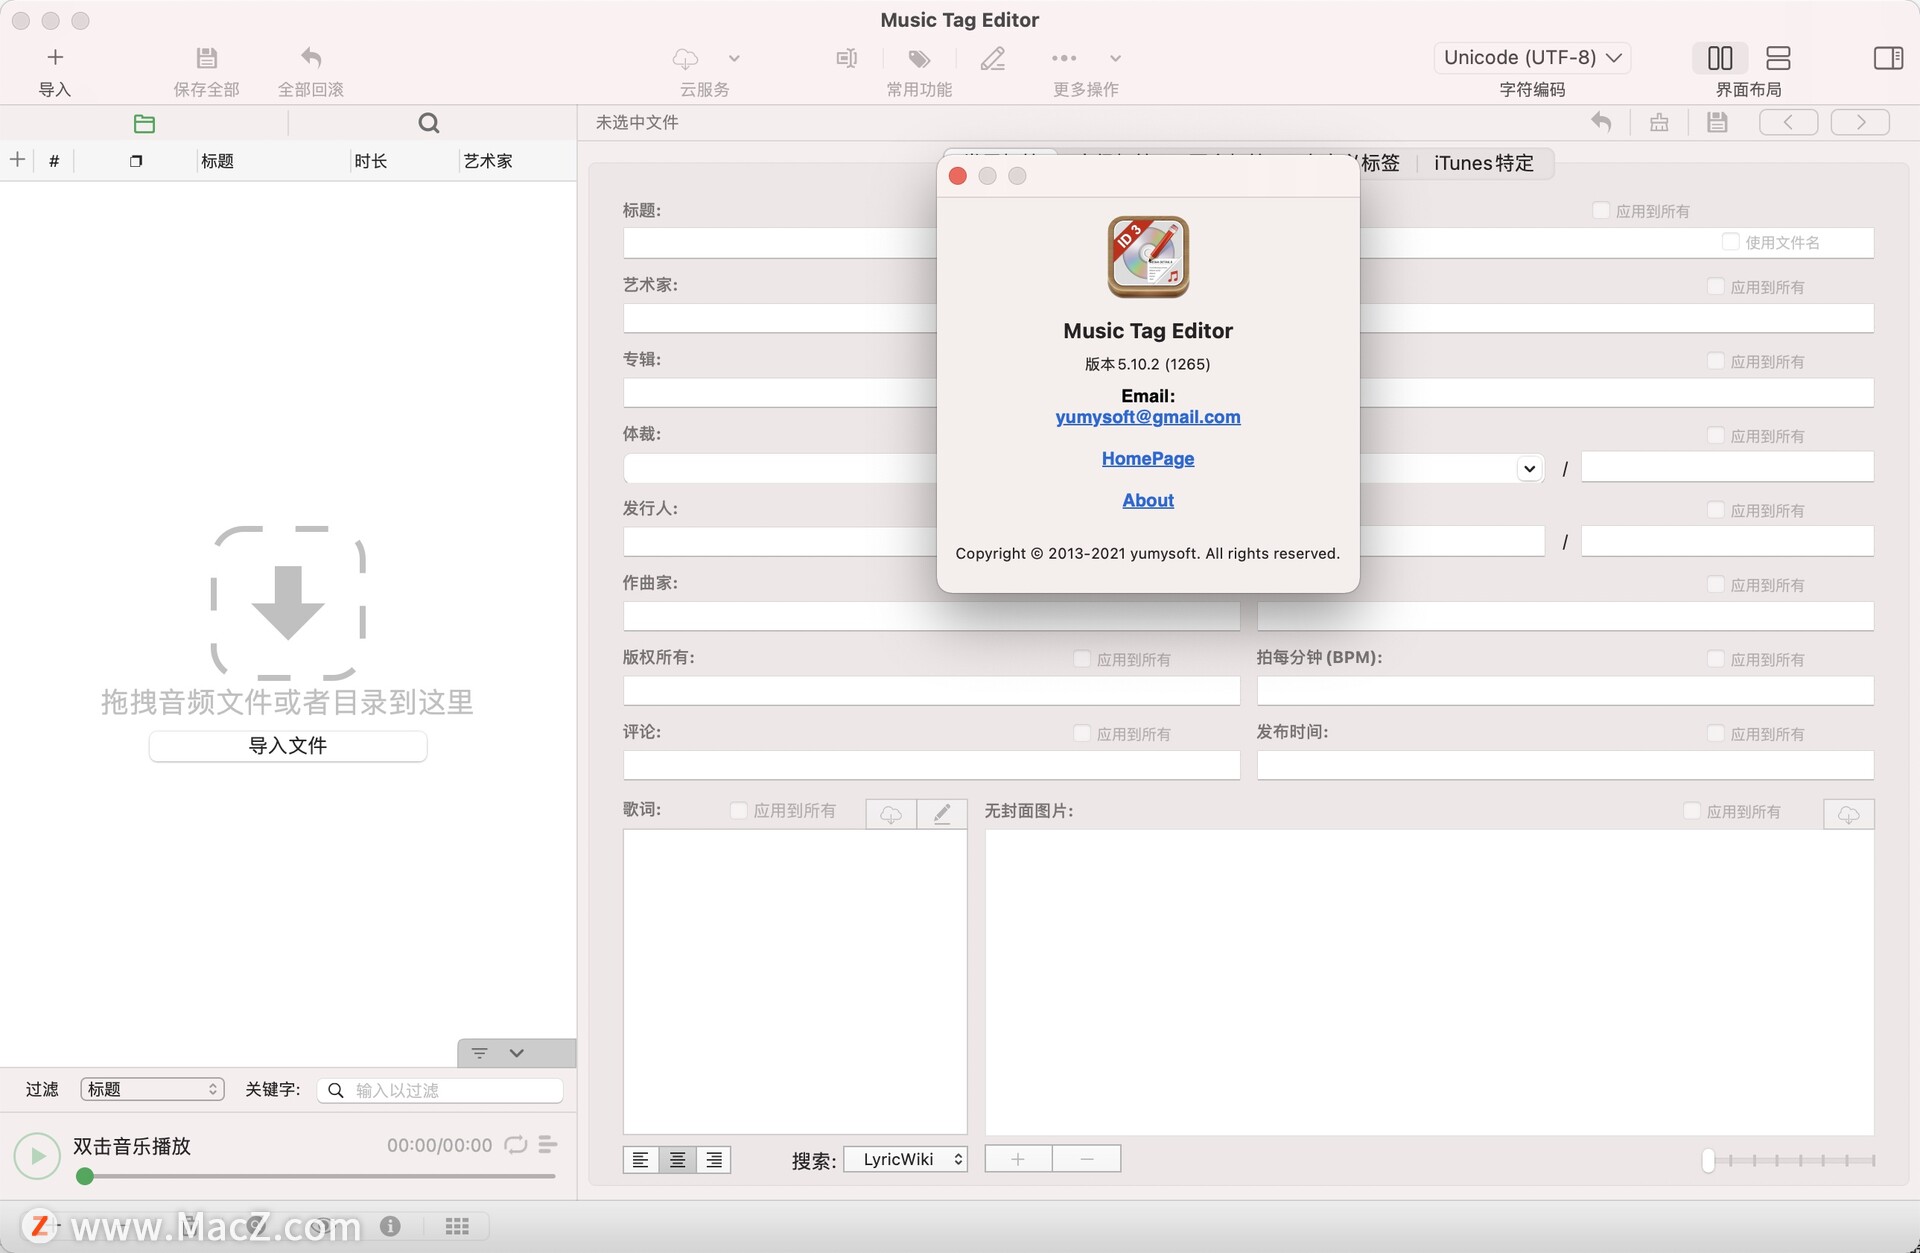Viewport: 1920px width, 1253px height.
Task: Open the LyricWiki search source dropdown
Action: [906, 1159]
